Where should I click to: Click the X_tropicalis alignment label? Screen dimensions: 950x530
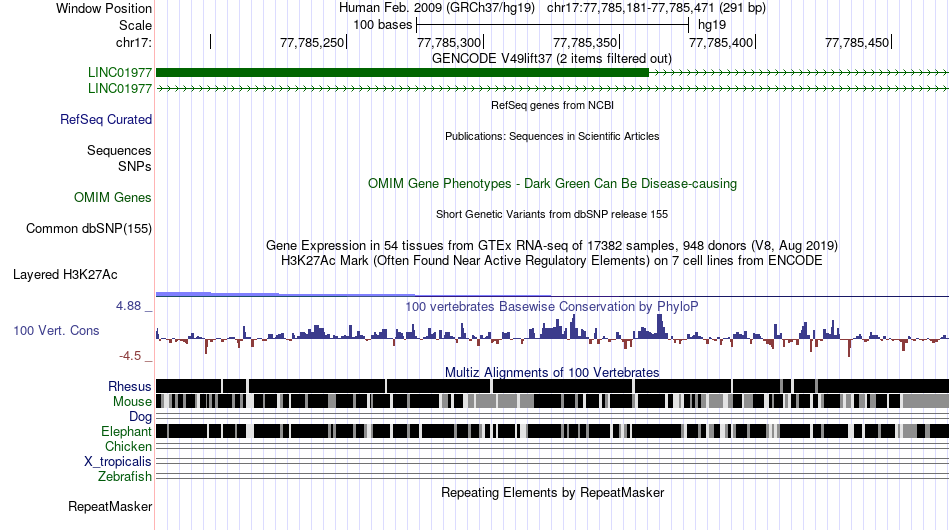pyautogui.click(x=118, y=462)
